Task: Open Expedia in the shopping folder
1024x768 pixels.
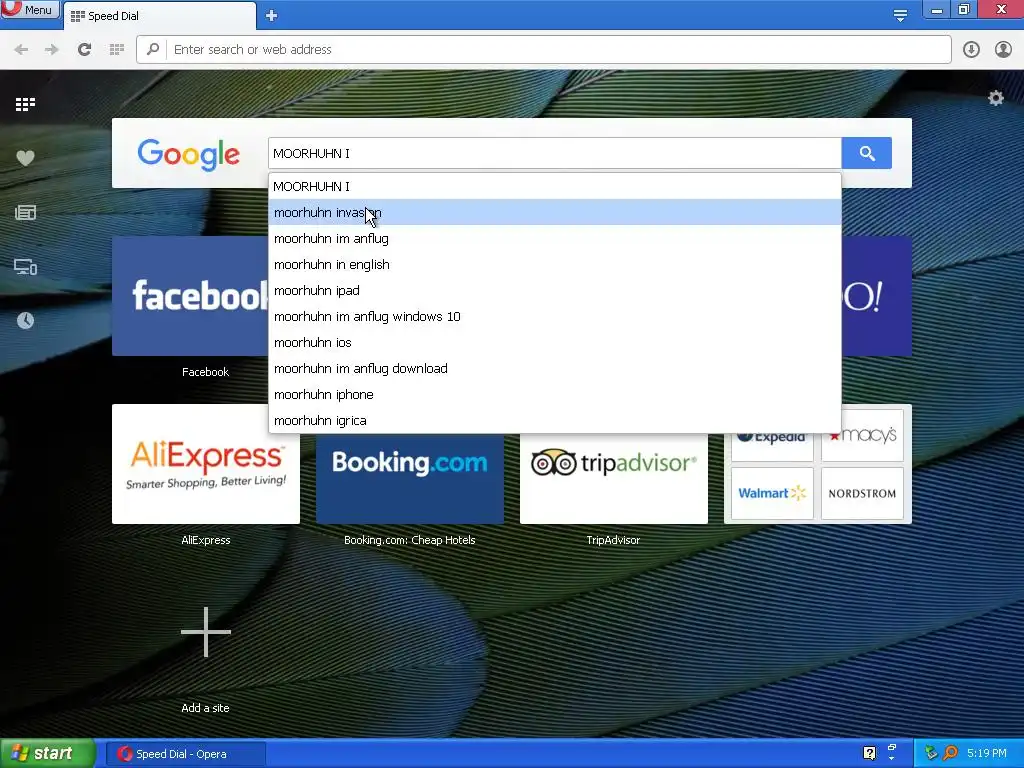Action: (772, 447)
